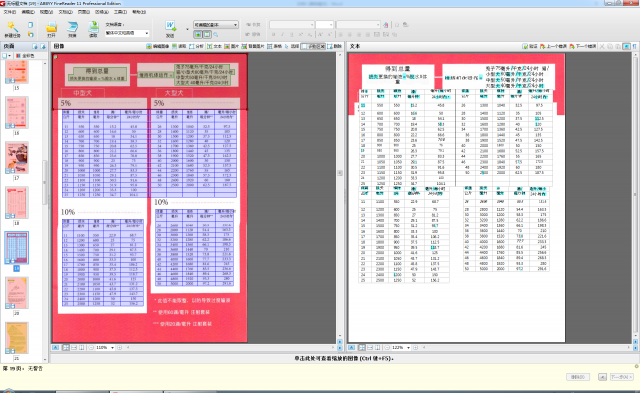This screenshot has width=640, height=393.
Task: Click the magnifier icon under format dropdown
Action: coord(216,35)
